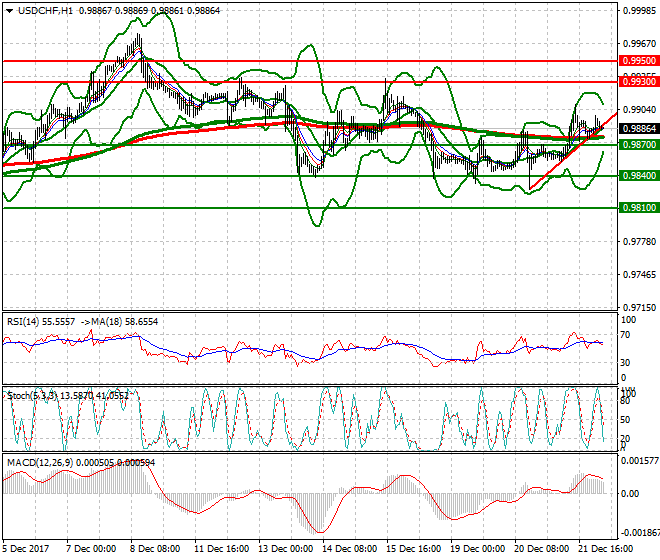The width and height of the screenshot is (660, 560).
Task: Click the 0.97780 price axis value
Action: 639,242
